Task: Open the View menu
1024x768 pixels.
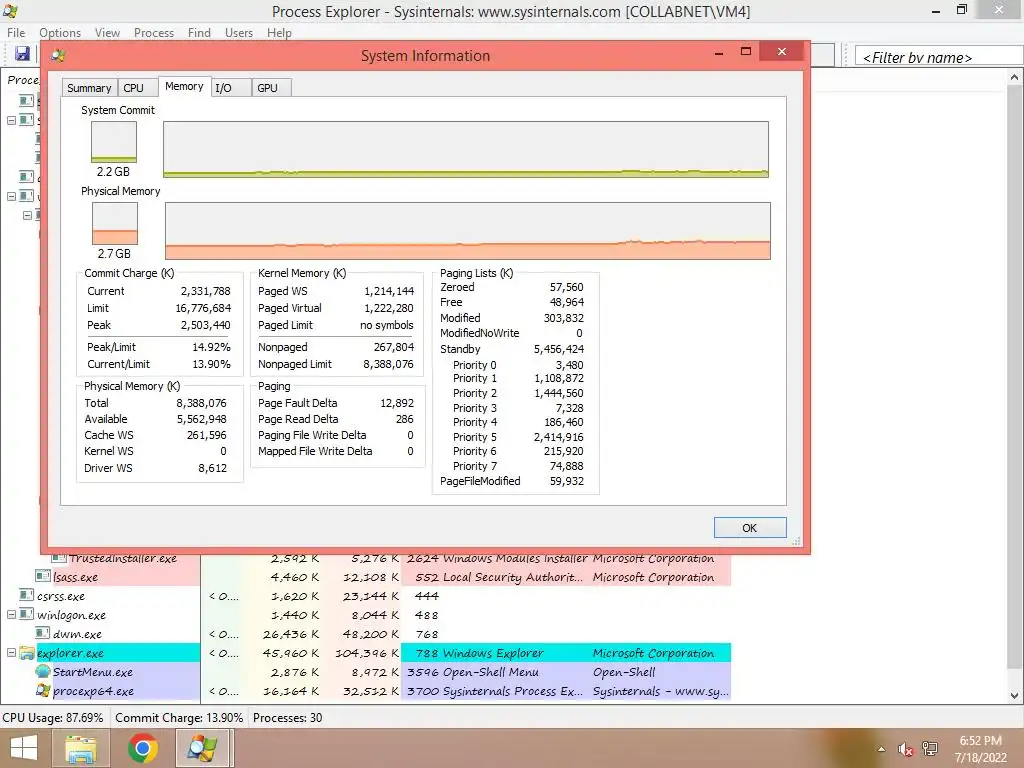Action: (x=107, y=33)
